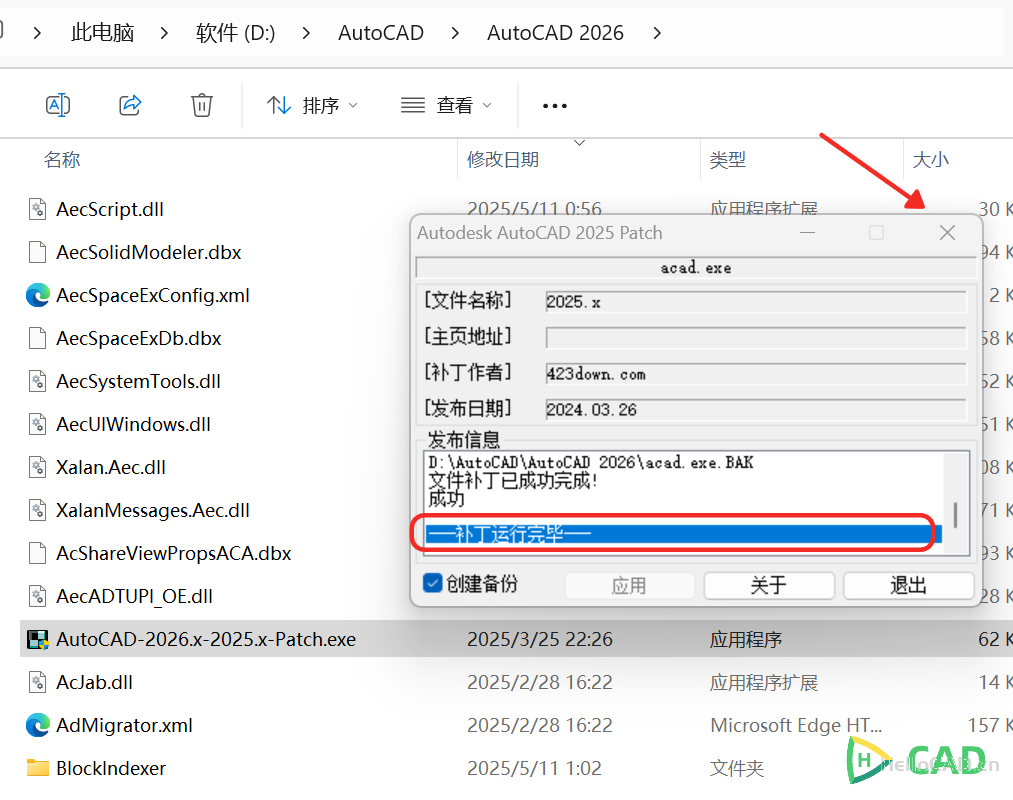Screen dimensions: 1013x800
Task: Open the 查看 view dropdown
Action: click(446, 105)
